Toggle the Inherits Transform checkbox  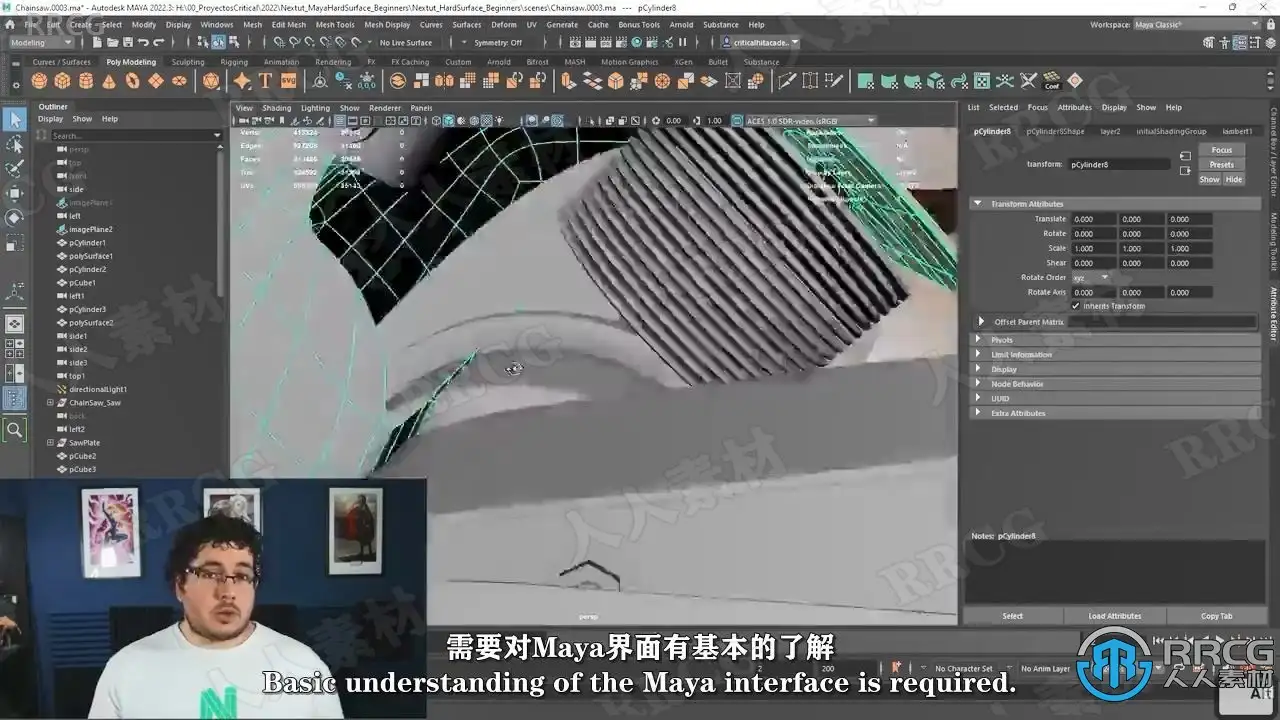pos(1075,306)
